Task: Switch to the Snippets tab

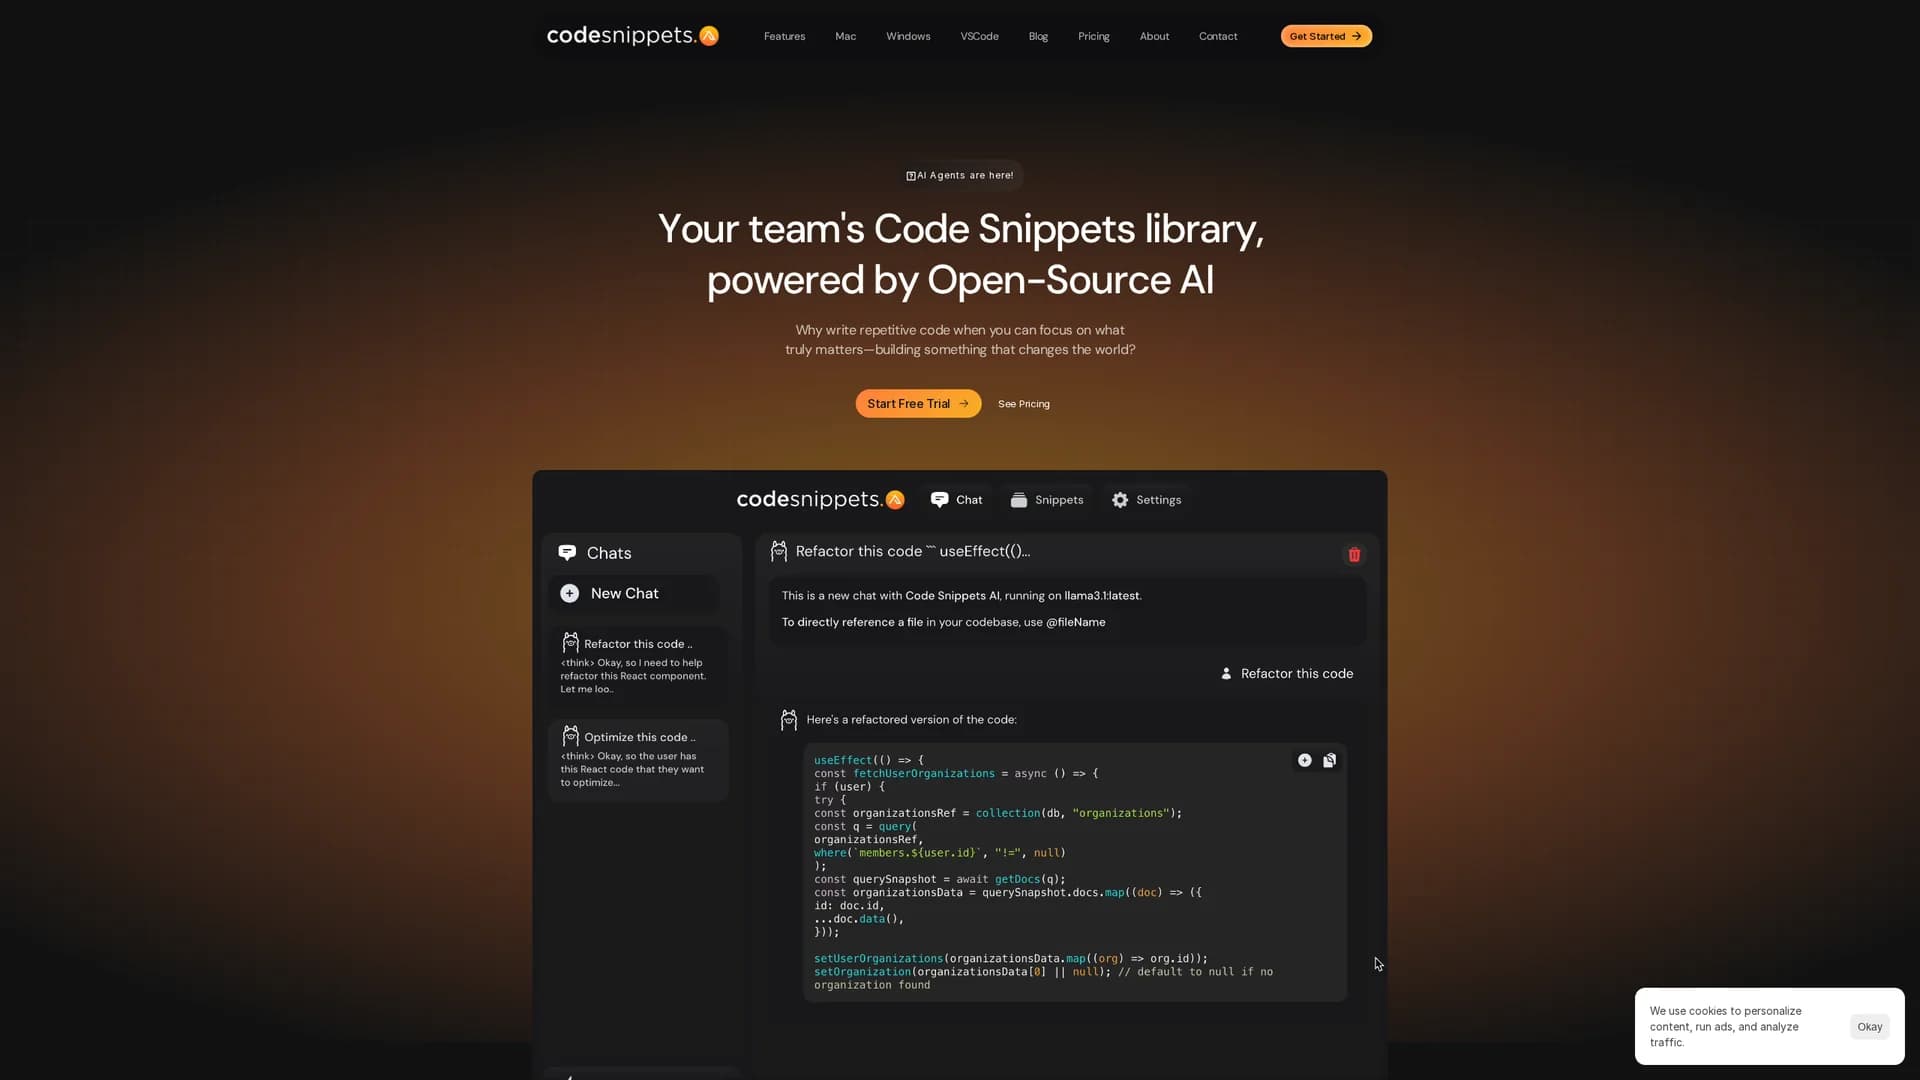Action: [x=1047, y=500]
